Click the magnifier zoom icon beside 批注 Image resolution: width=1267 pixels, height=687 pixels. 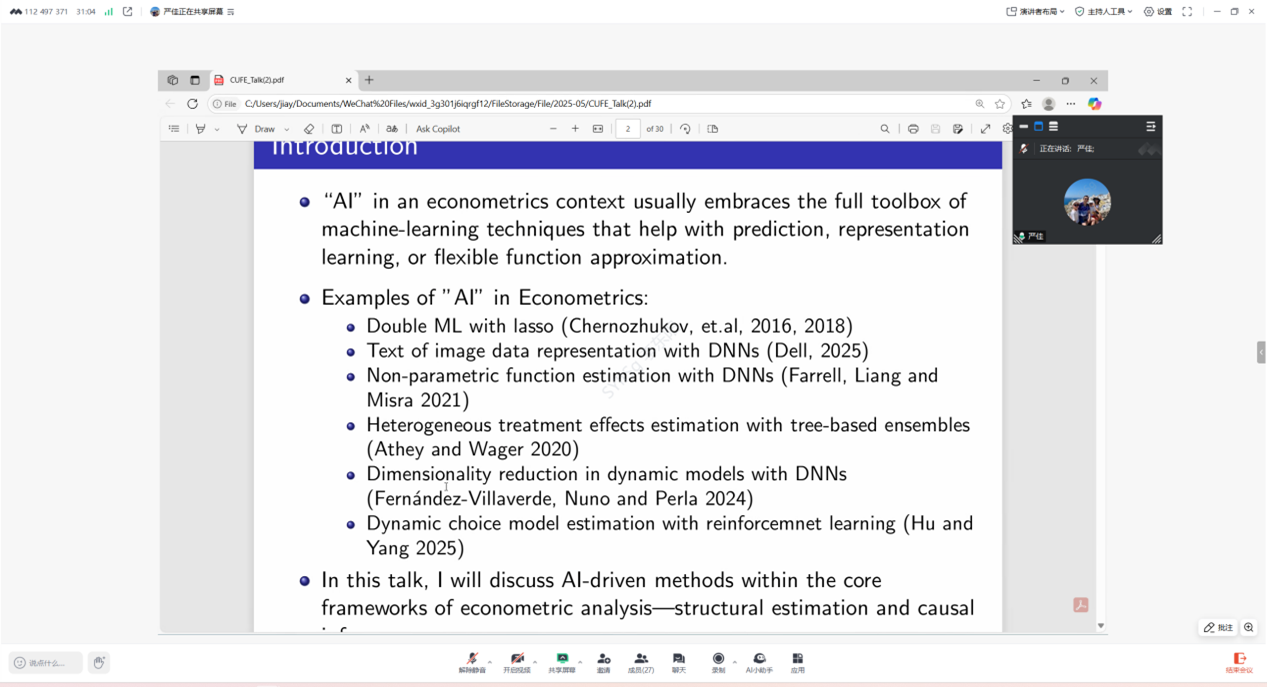click(x=1249, y=627)
